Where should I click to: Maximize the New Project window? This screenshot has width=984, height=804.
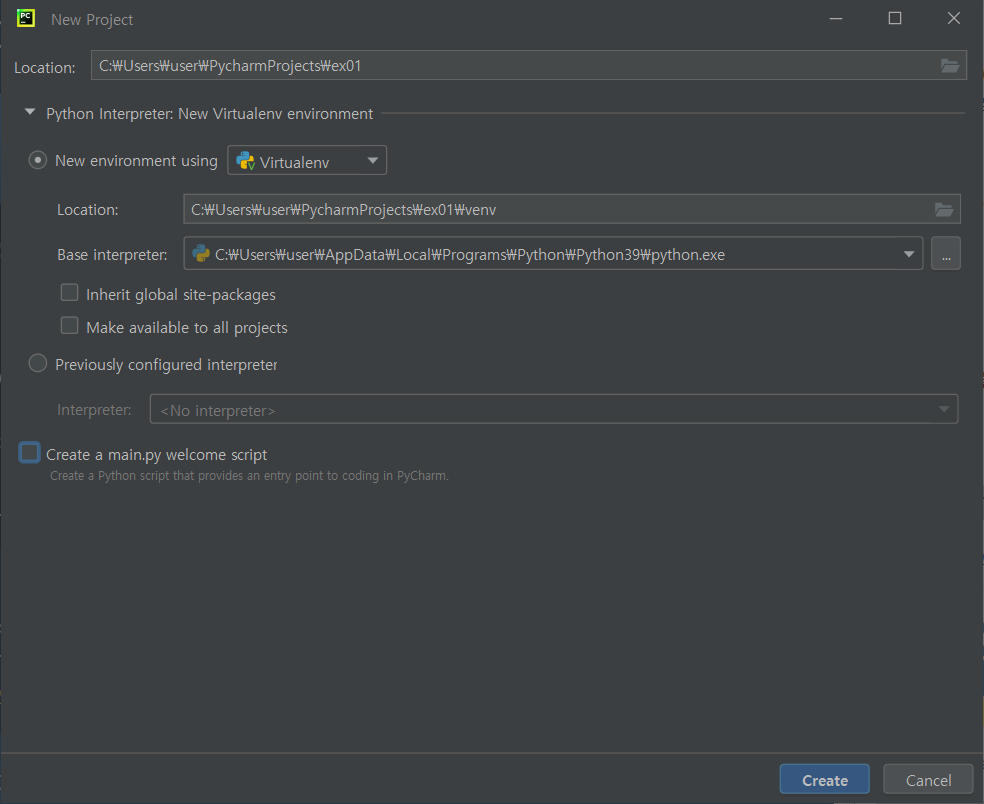point(895,19)
